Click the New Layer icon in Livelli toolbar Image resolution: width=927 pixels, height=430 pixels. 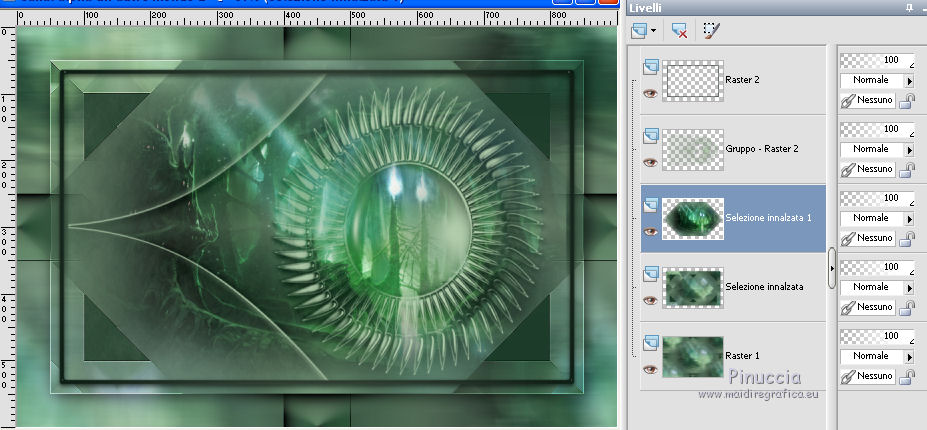pyautogui.click(x=640, y=31)
